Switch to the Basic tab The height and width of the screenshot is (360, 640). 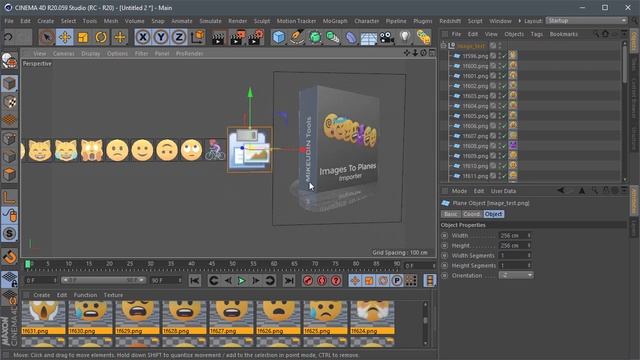tap(451, 214)
